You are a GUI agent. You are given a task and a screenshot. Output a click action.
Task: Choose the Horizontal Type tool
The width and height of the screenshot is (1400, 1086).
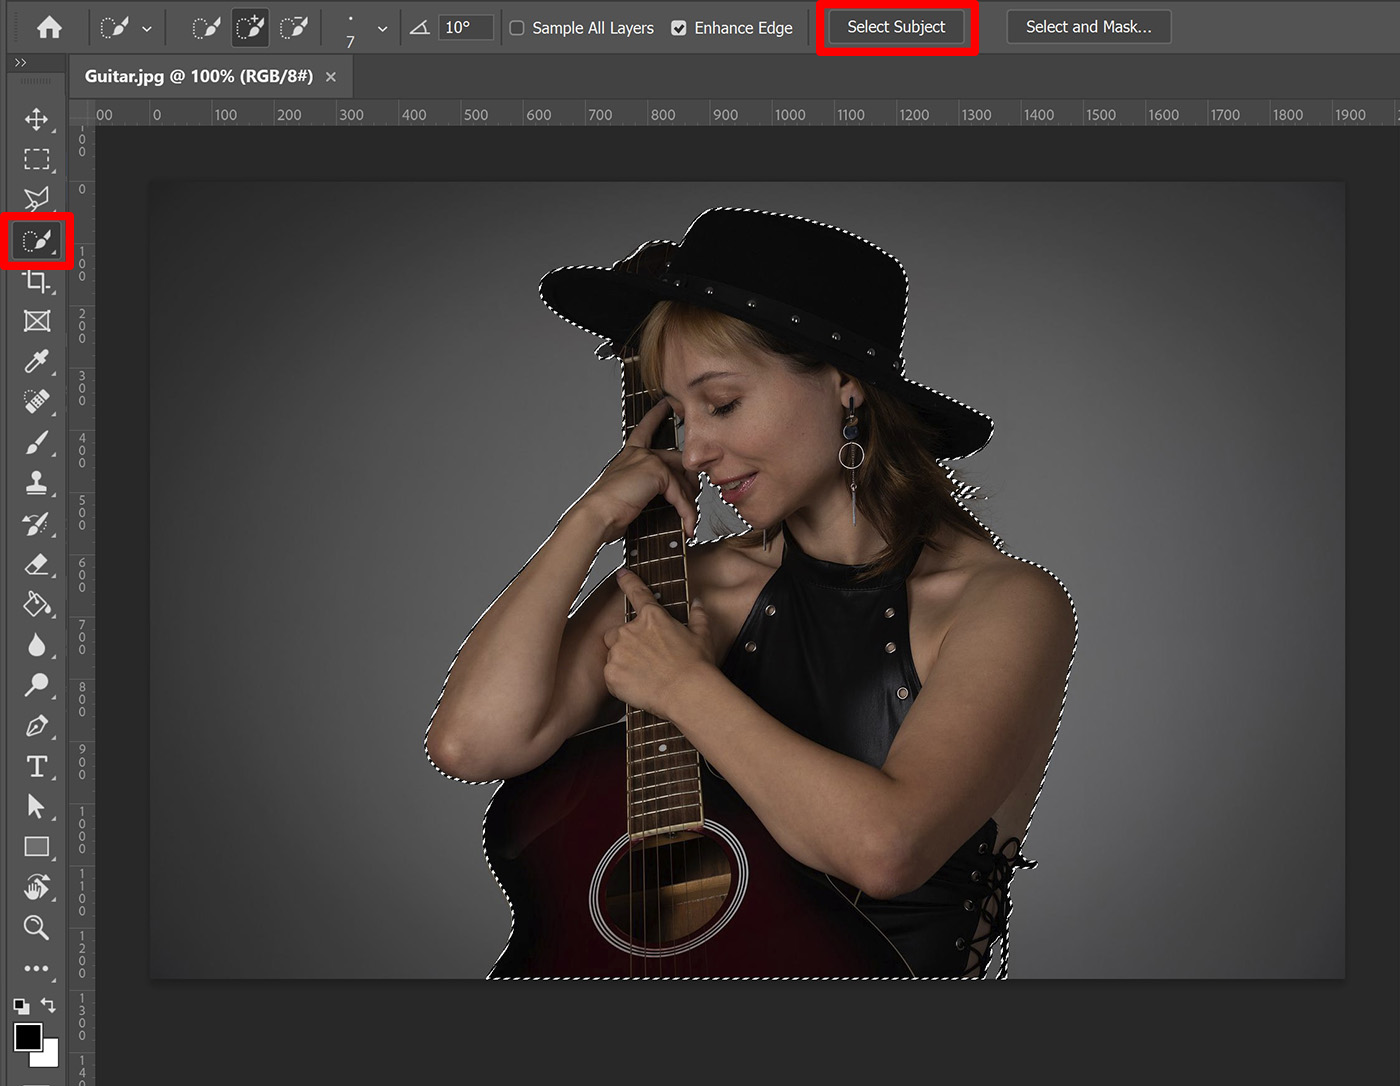point(36,766)
